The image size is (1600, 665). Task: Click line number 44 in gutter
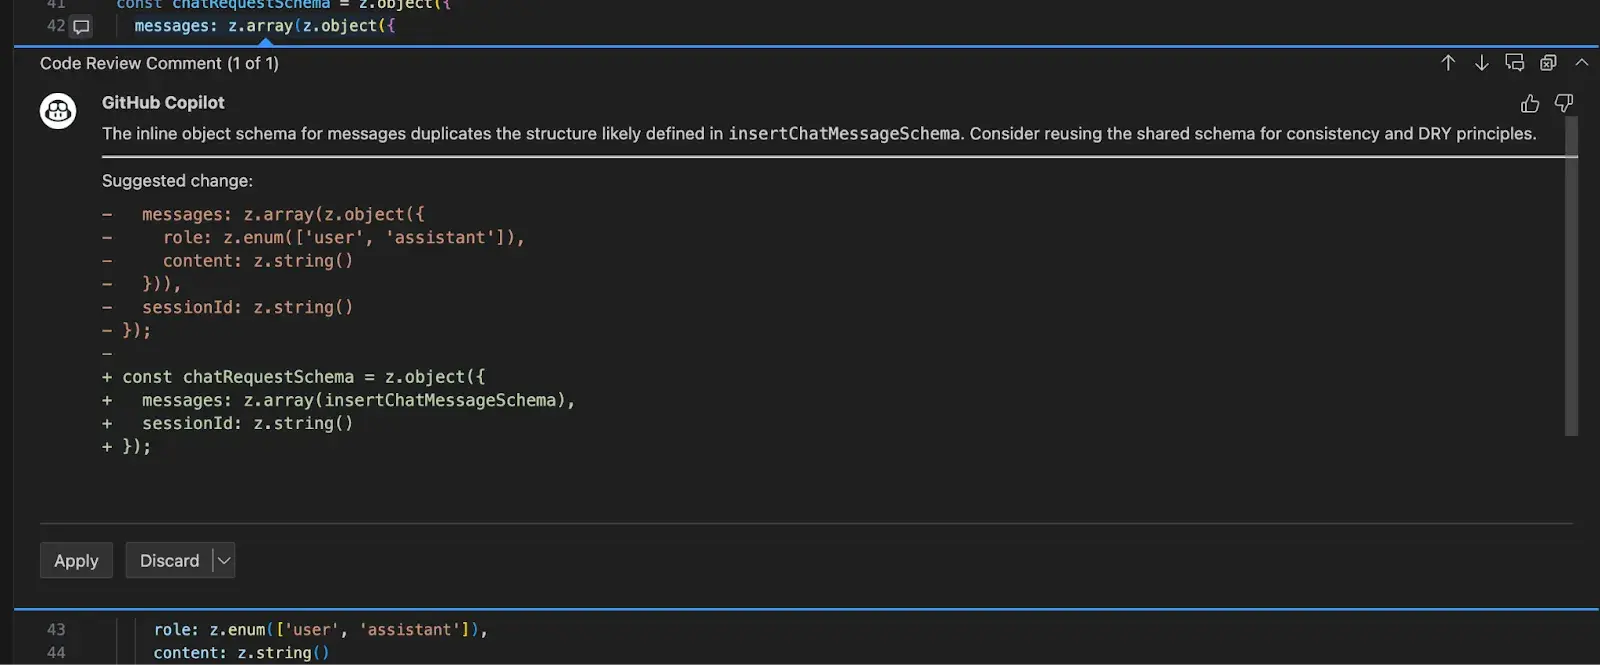tap(56, 653)
